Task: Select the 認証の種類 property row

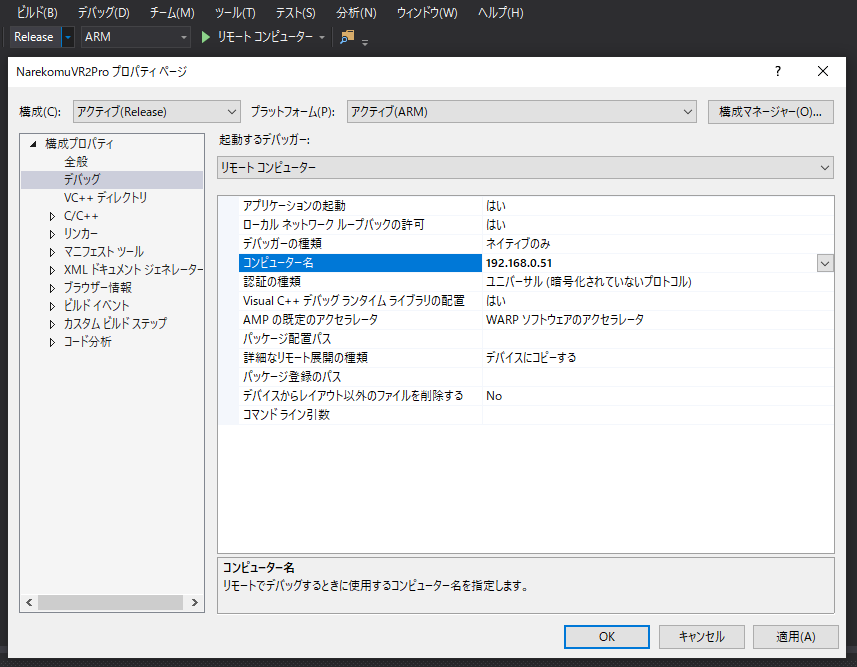Action: (x=271, y=282)
